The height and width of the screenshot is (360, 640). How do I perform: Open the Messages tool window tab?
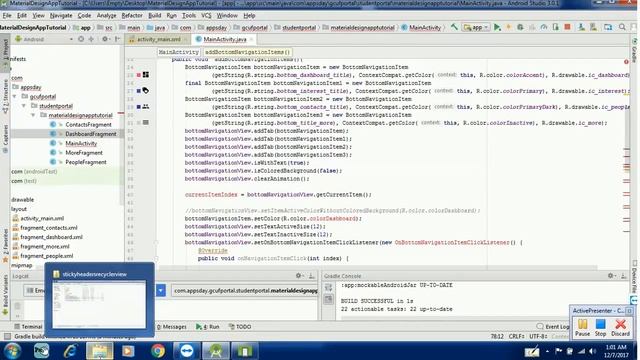click(x=171, y=327)
